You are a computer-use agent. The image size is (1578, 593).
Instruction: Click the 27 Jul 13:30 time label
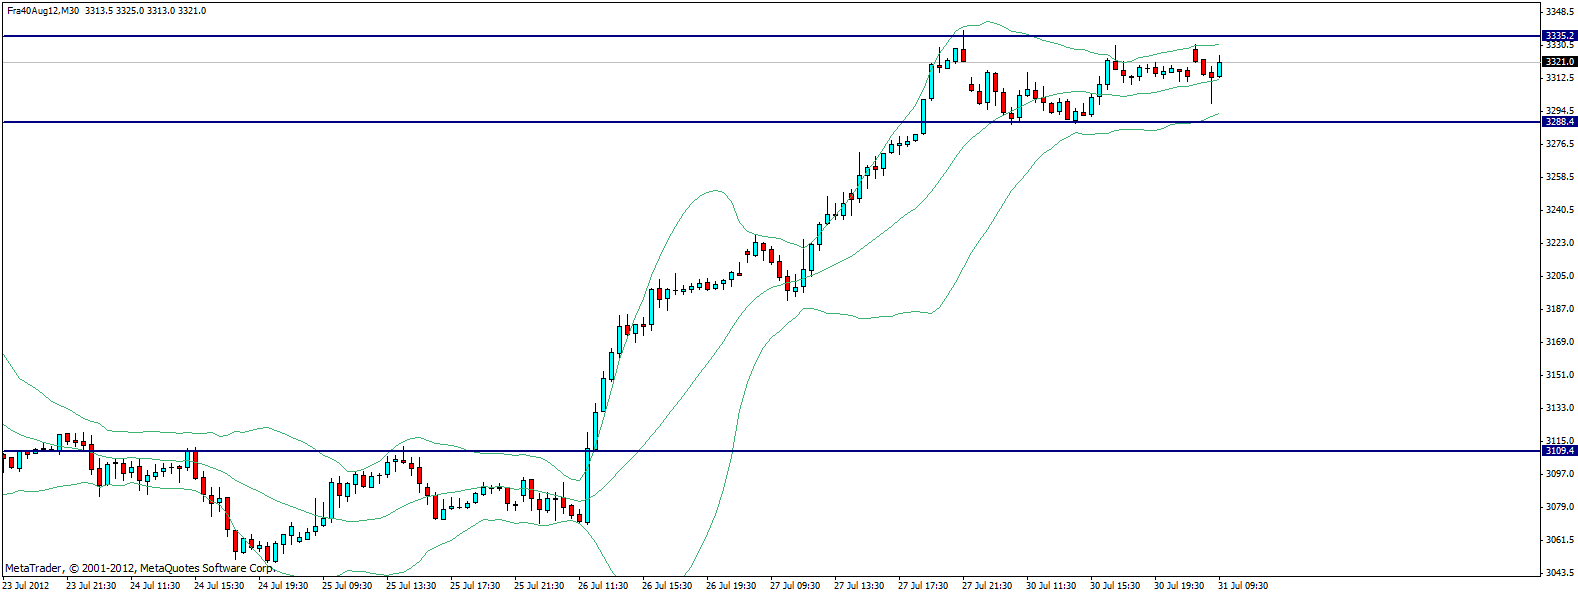coord(859,586)
